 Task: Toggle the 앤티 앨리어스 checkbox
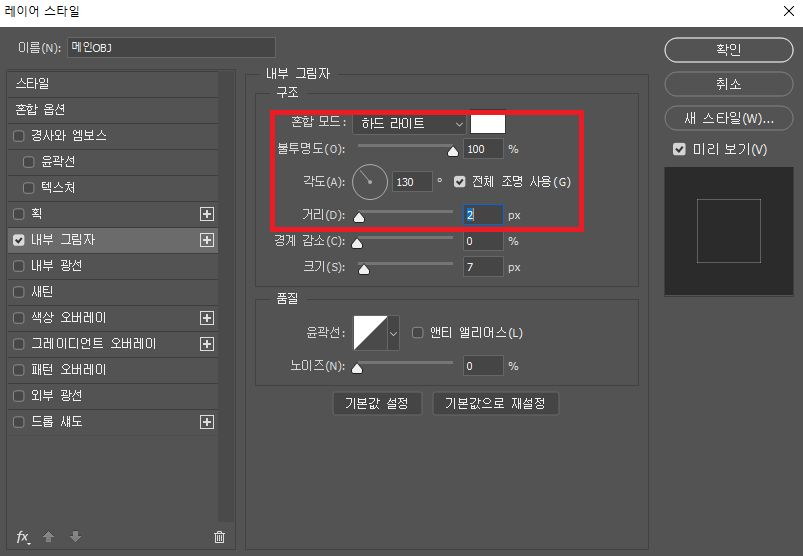418,333
